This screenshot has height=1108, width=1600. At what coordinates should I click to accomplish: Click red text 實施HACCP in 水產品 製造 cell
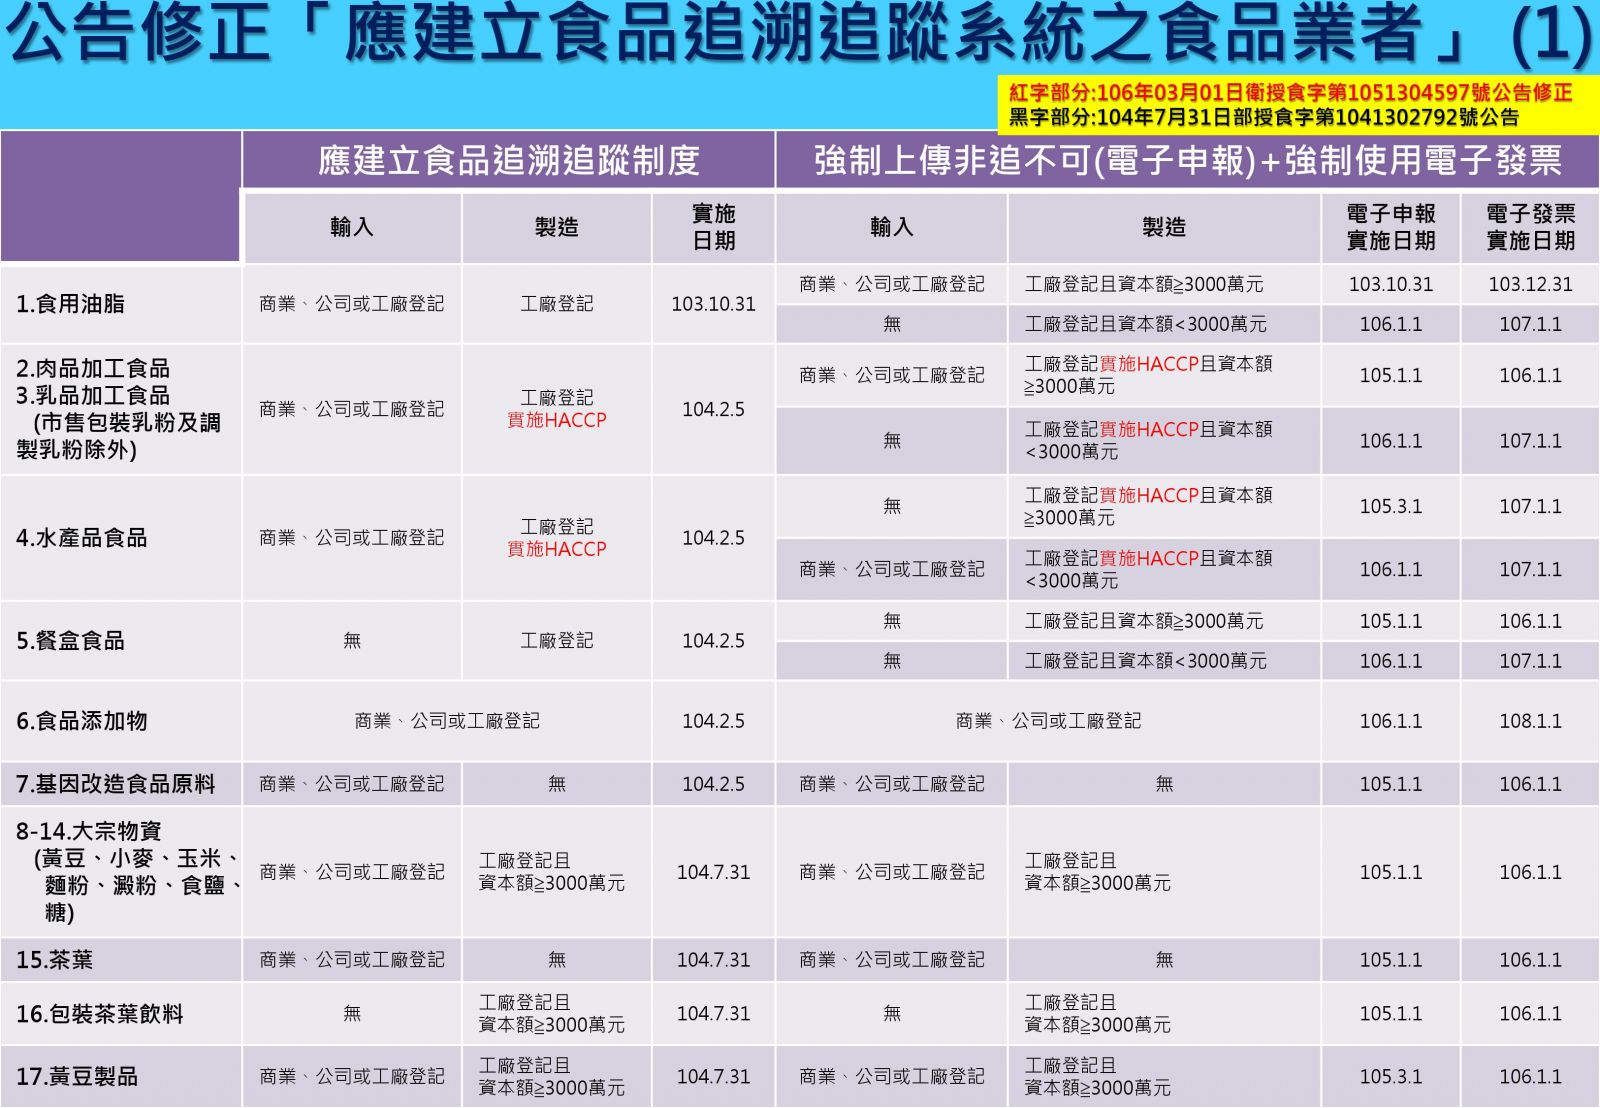[556, 549]
